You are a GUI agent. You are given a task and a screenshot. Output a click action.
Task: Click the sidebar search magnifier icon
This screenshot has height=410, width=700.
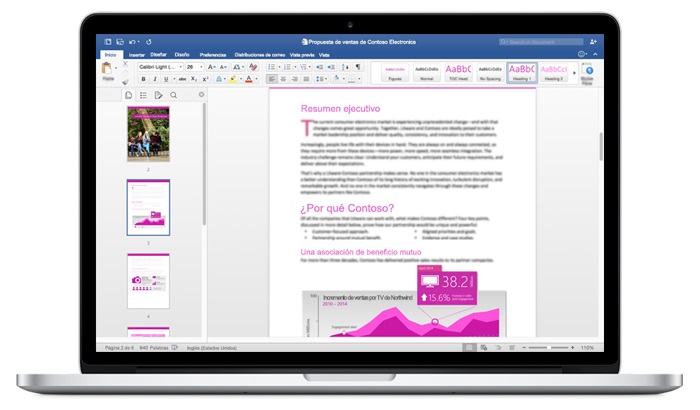point(173,95)
